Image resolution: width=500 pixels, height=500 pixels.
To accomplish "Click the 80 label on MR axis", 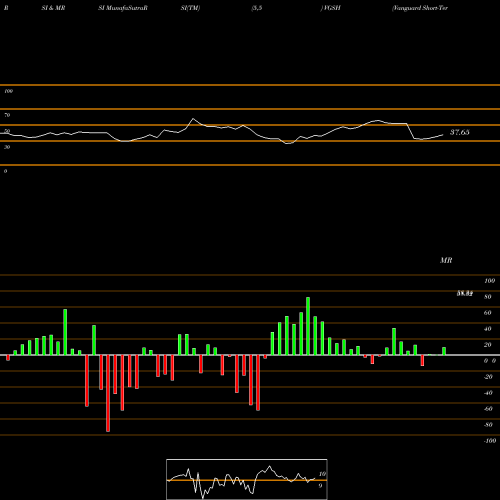I will 488,297.
